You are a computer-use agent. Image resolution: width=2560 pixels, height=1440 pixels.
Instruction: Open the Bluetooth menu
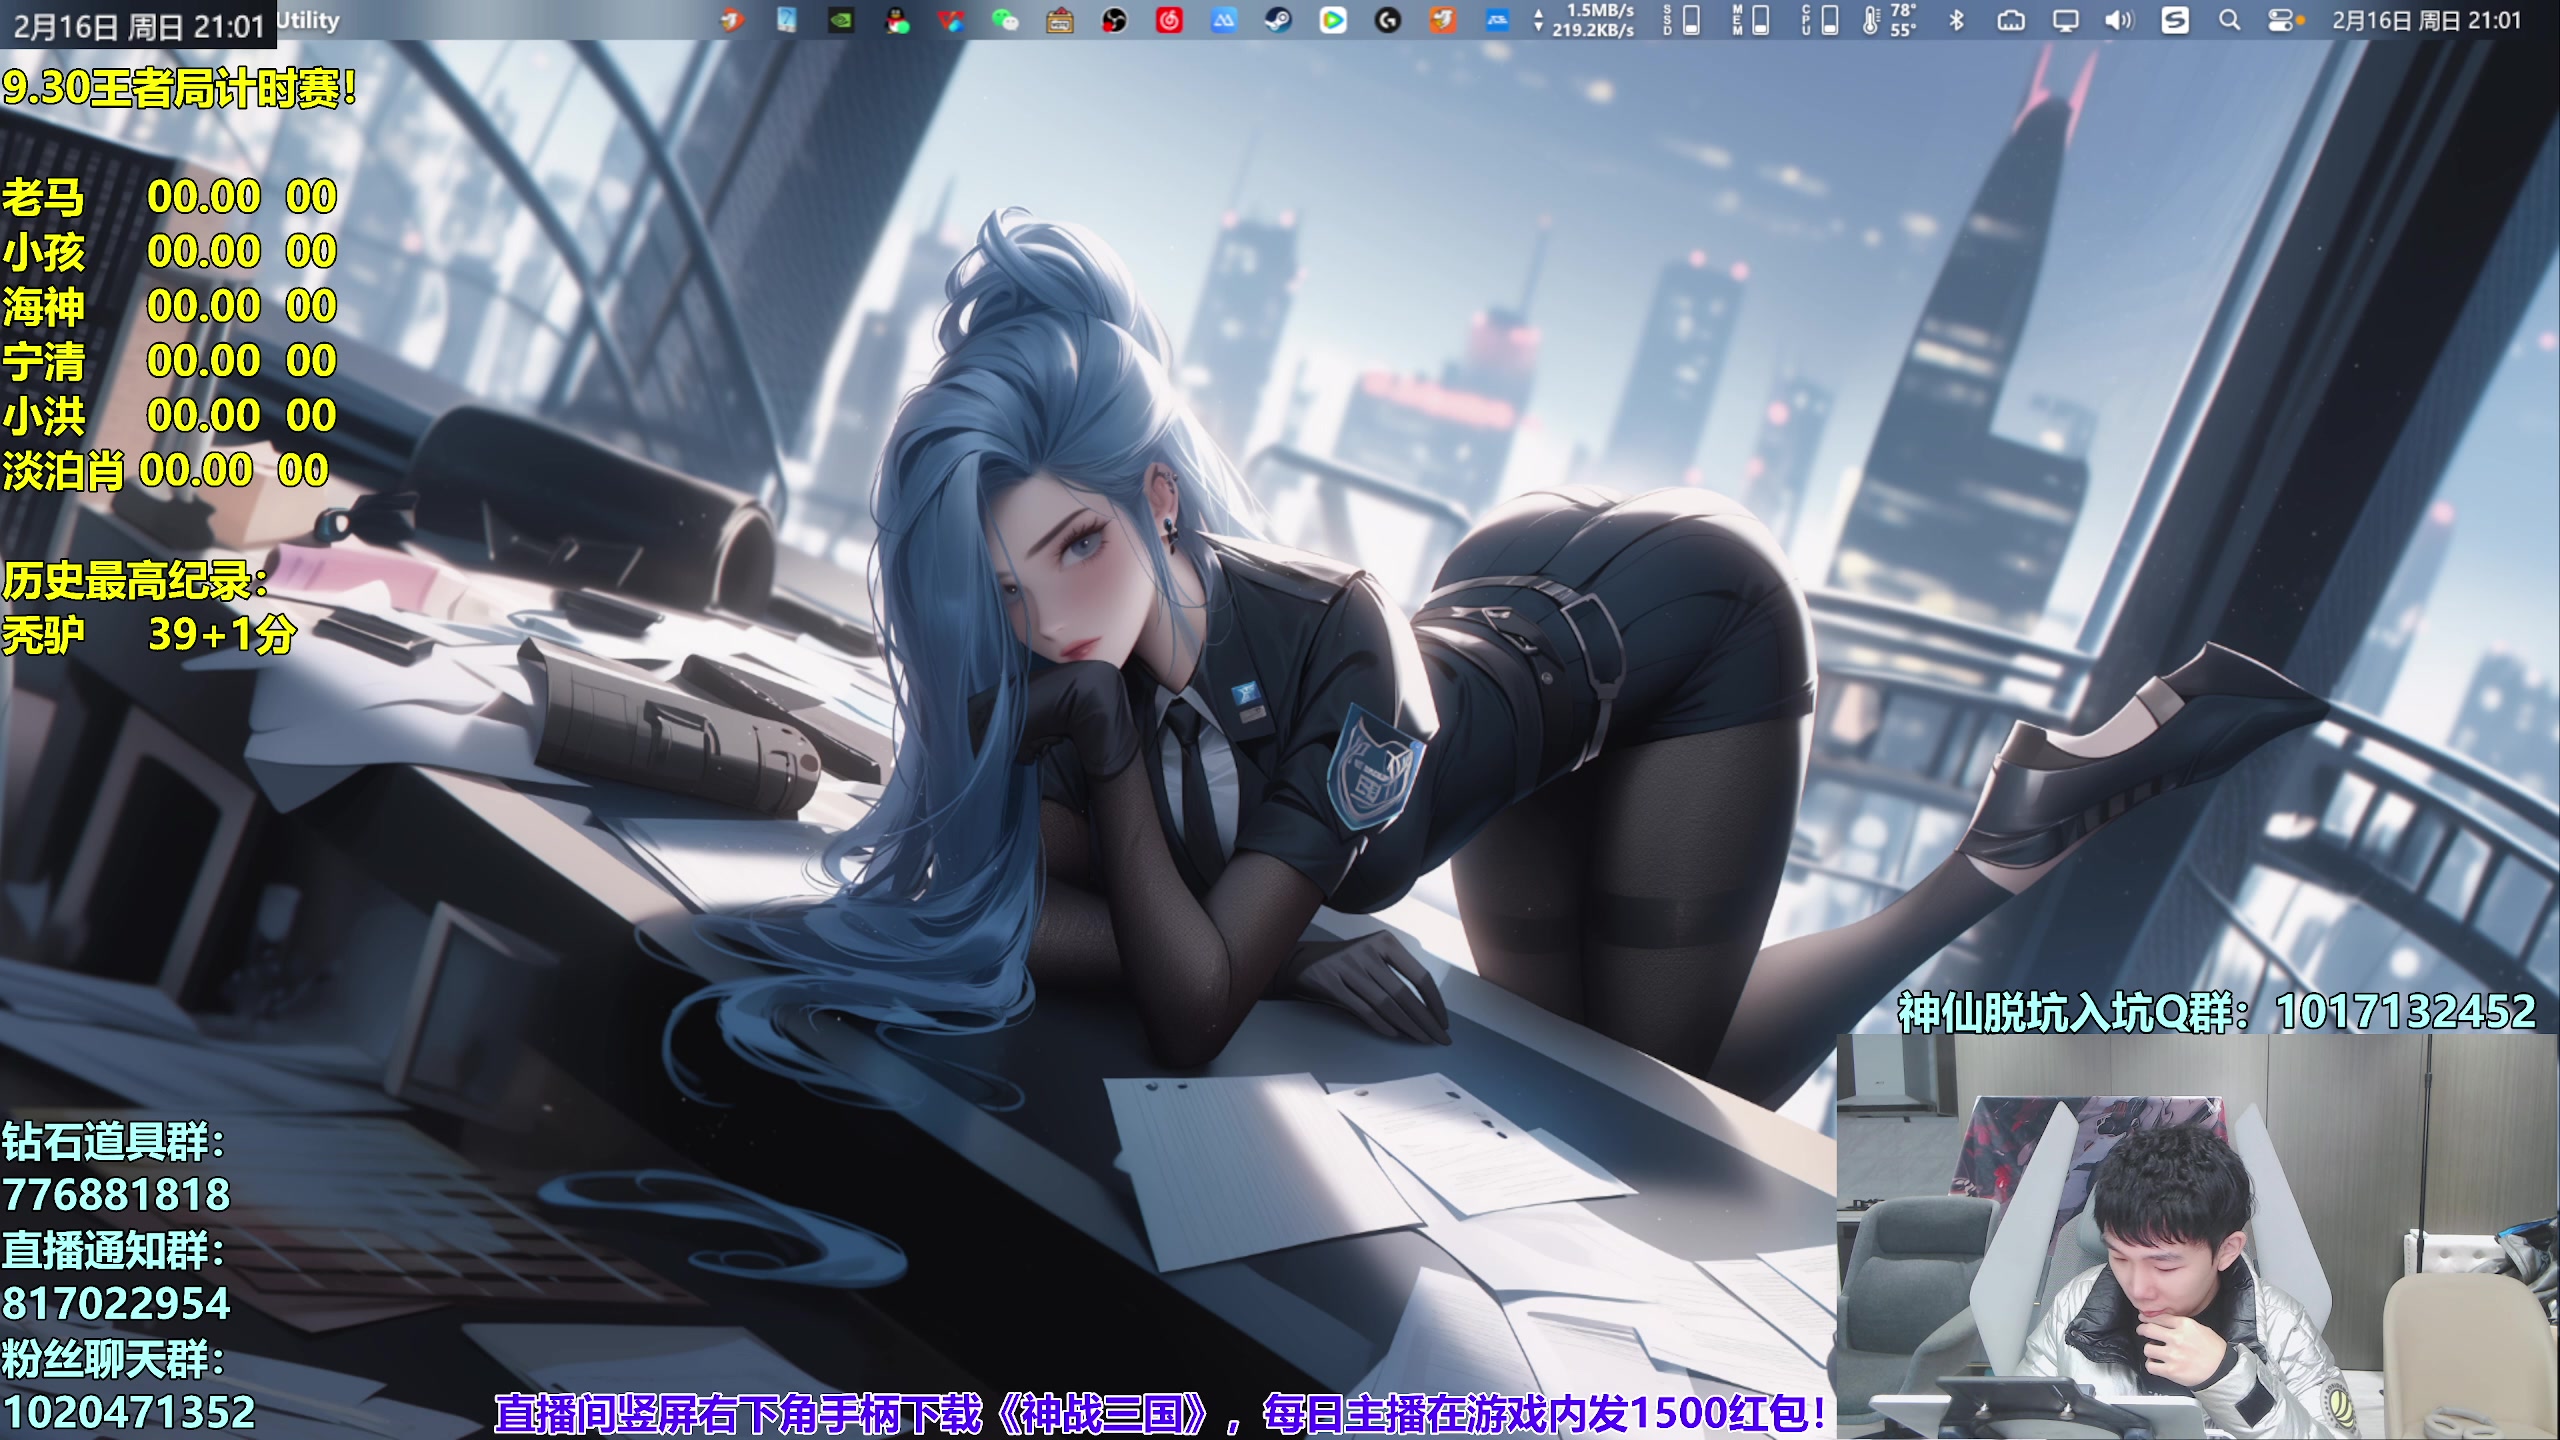[1957, 20]
